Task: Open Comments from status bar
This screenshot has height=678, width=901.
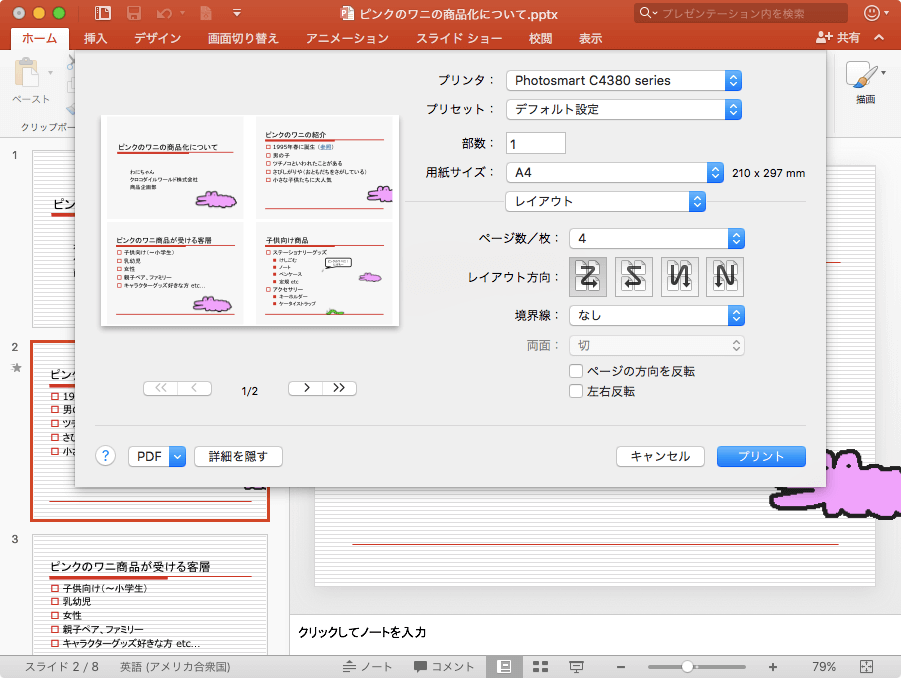Action: tap(444, 667)
